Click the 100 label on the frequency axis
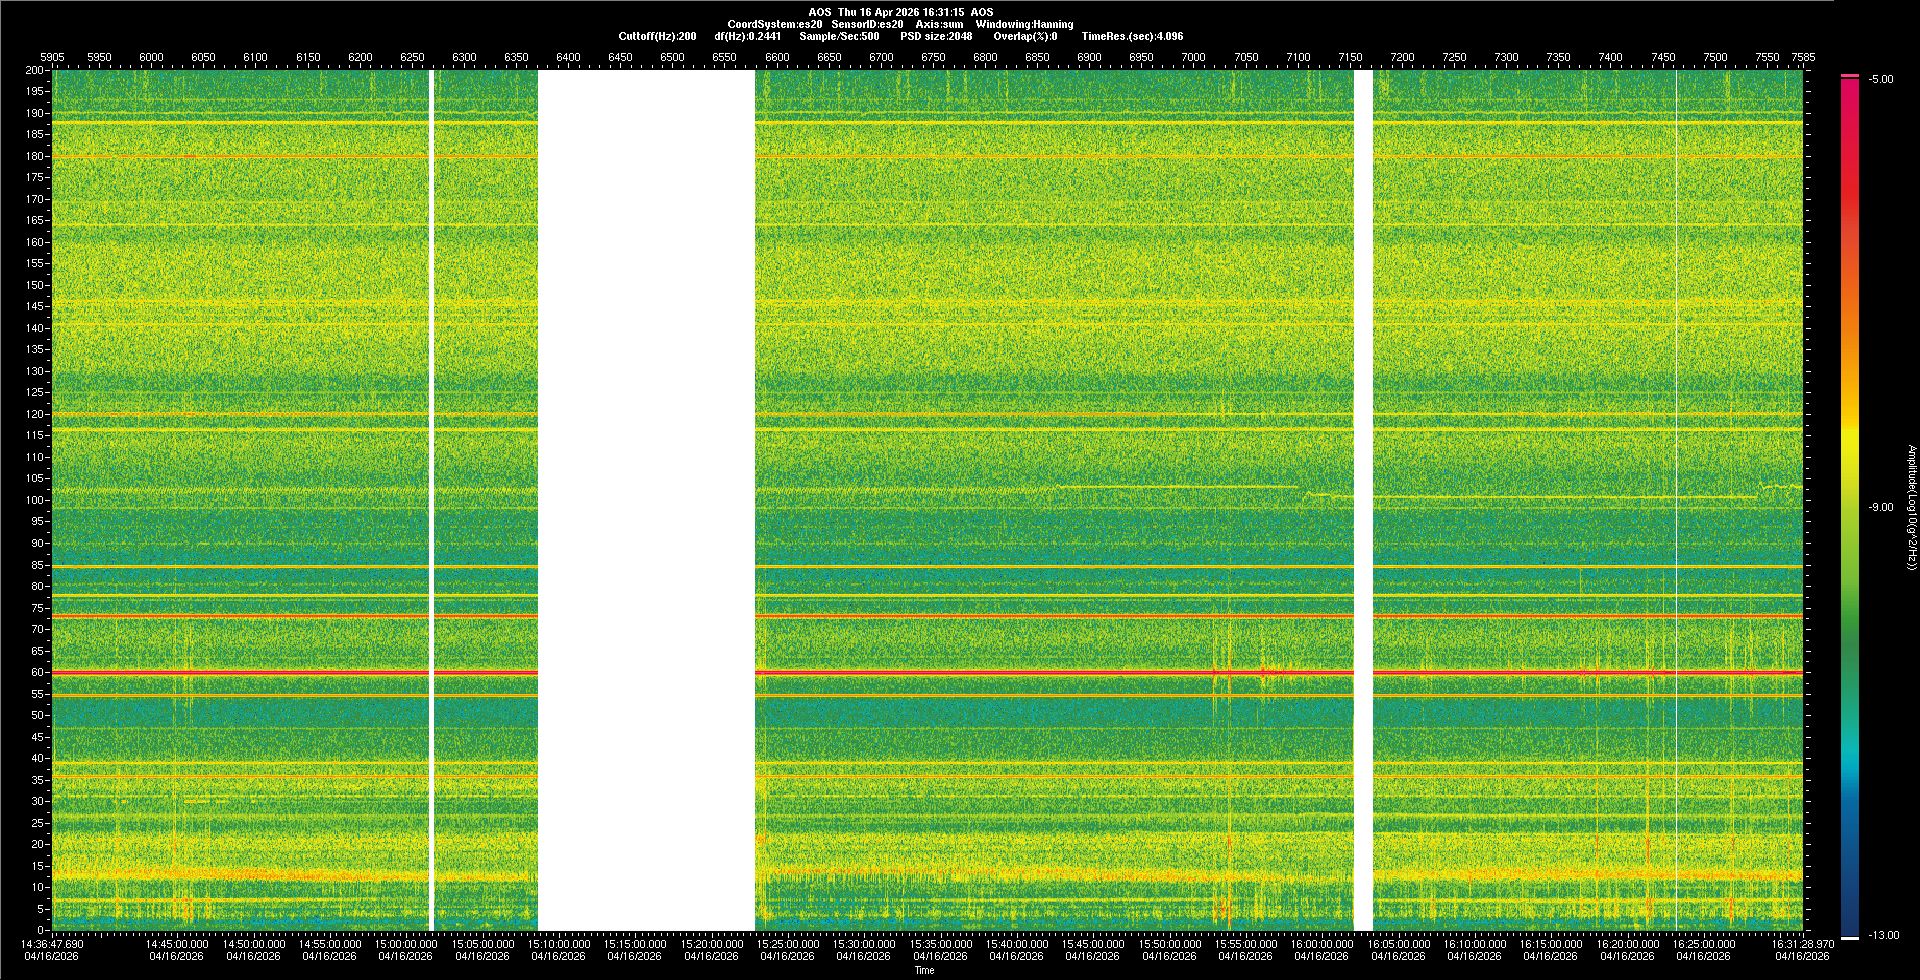 tap(34, 500)
